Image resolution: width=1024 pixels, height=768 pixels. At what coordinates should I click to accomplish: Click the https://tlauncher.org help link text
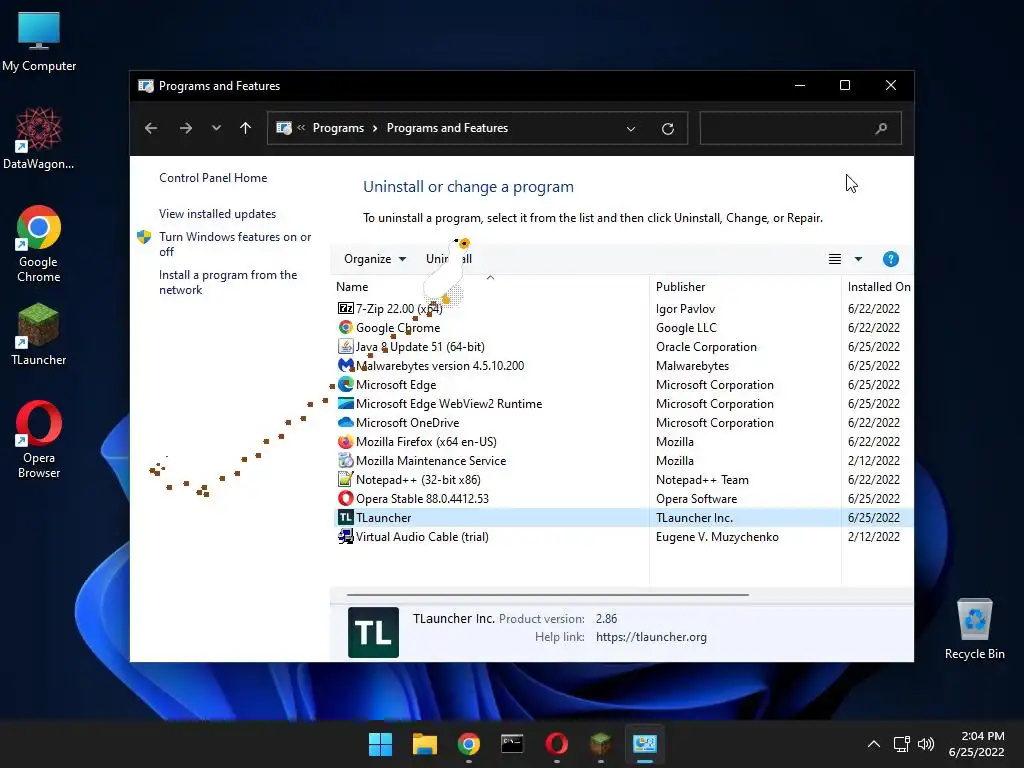(651, 637)
